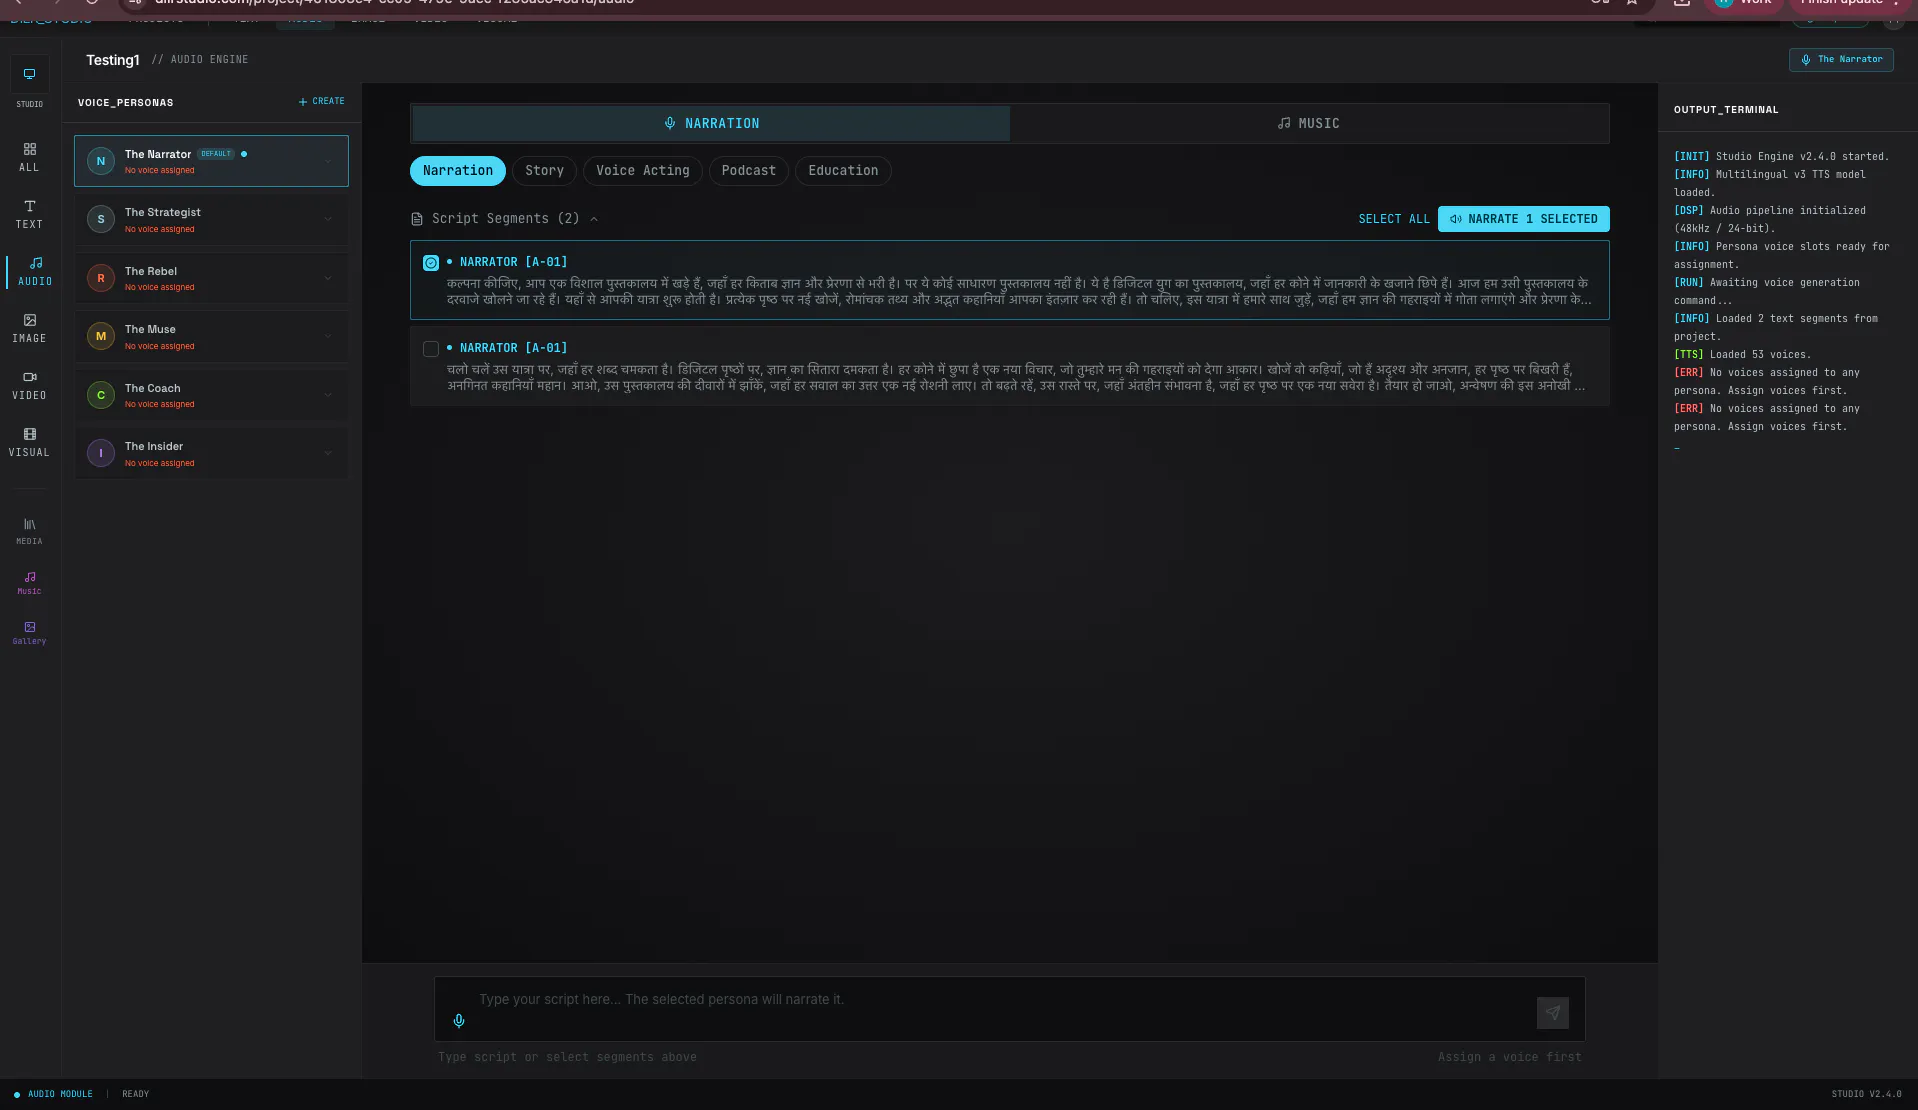This screenshot has height=1110, width=1918.
Task: Expand The Insider persona chevron
Action: click(x=328, y=453)
